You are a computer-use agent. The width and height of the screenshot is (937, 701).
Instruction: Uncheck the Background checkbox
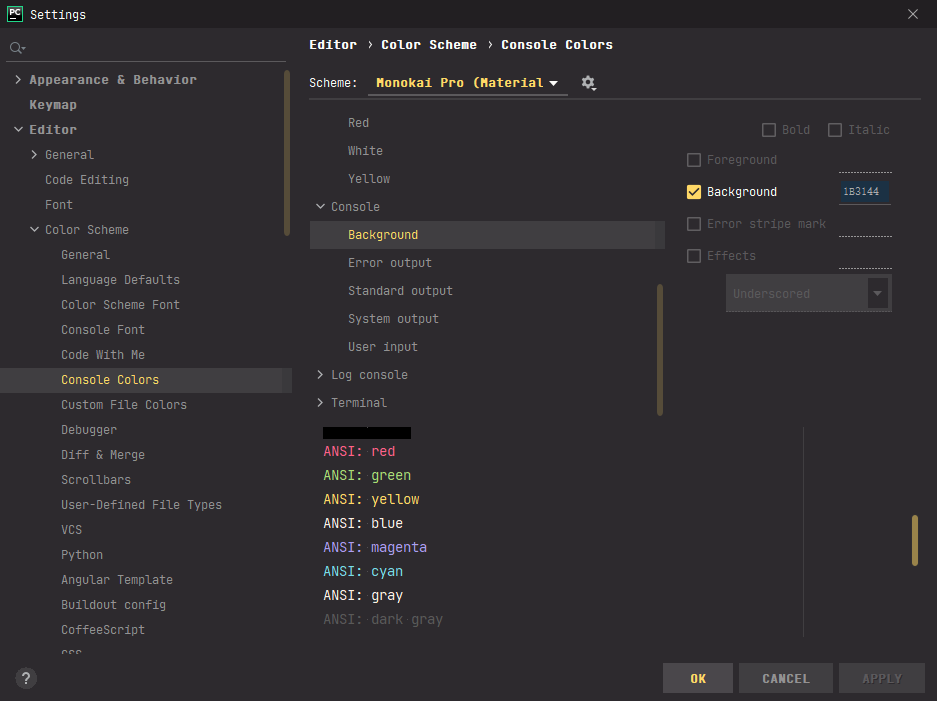tap(694, 192)
